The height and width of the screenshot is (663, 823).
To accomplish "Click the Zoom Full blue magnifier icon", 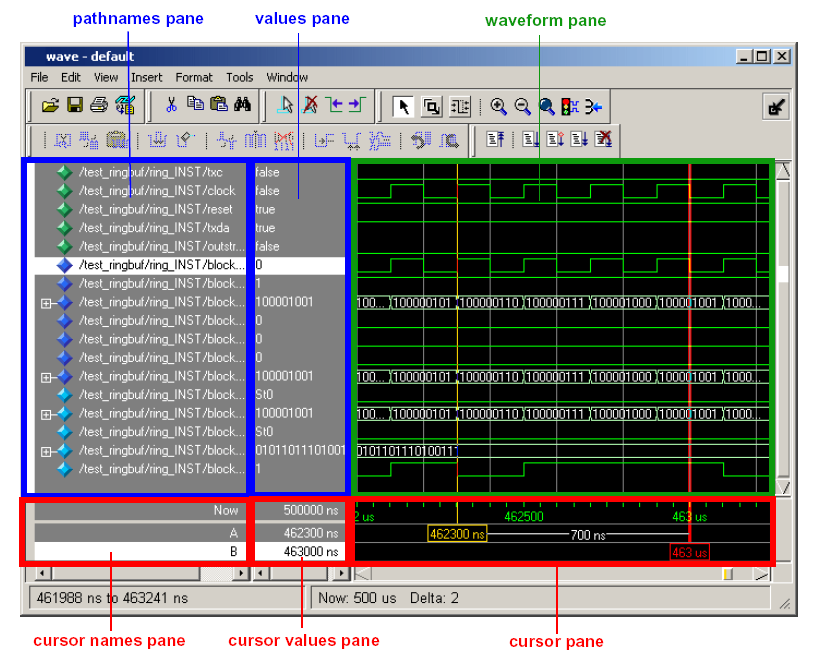I will coord(546,107).
